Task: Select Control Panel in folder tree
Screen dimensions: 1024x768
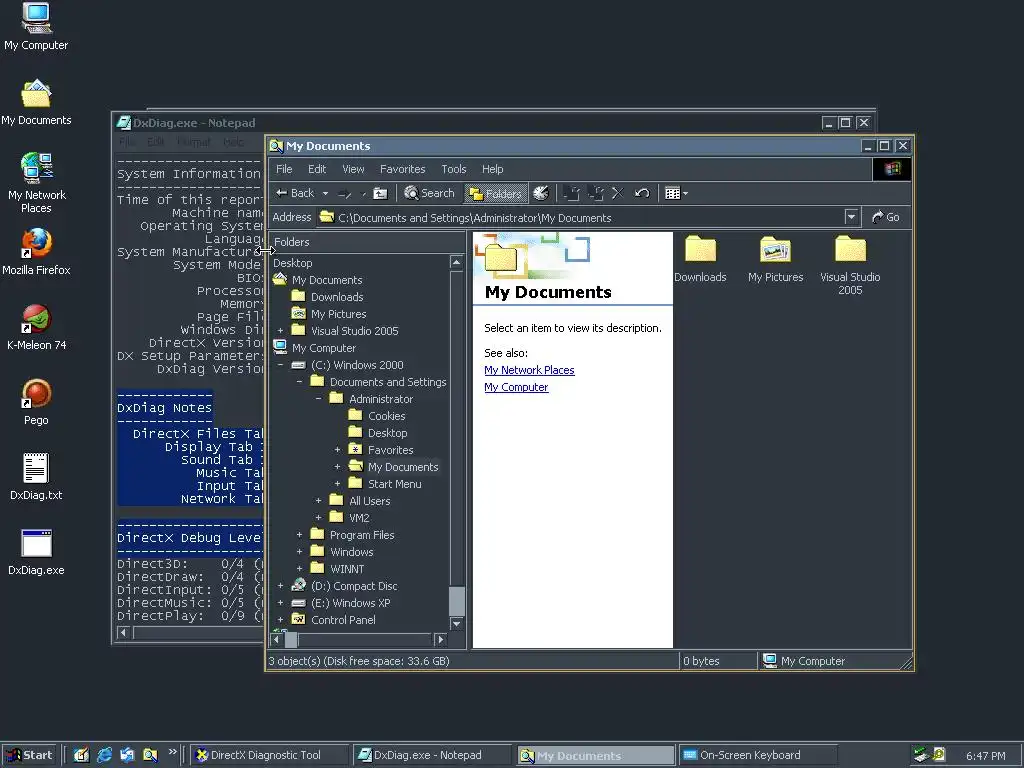Action: click(x=343, y=620)
